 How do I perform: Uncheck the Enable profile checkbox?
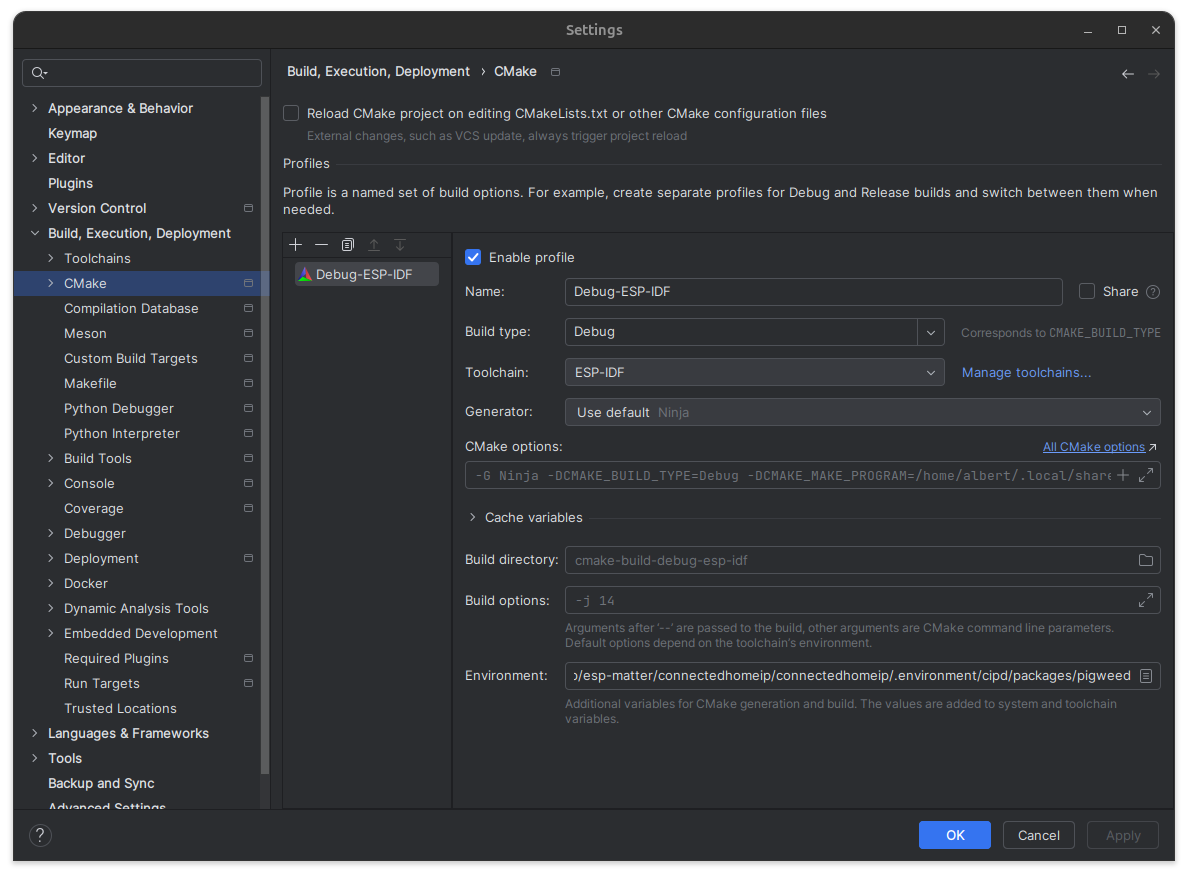473,258
